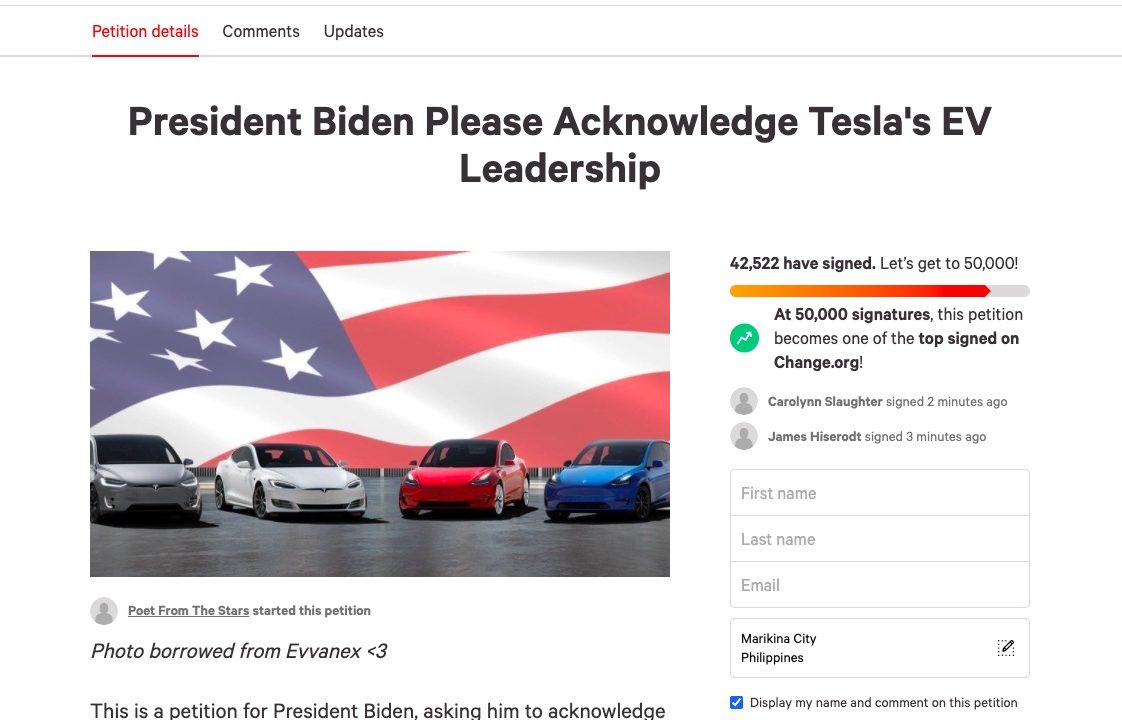Switch to the Comments tab
The height and width of the screenshot is (720, 1122).
click(260, 31)
